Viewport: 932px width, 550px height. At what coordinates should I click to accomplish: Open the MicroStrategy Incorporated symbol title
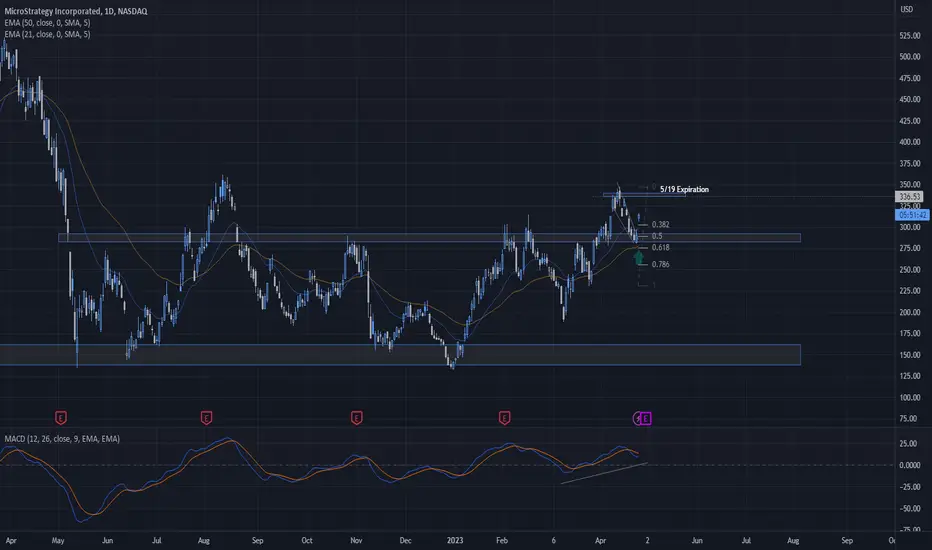[76, 11]
